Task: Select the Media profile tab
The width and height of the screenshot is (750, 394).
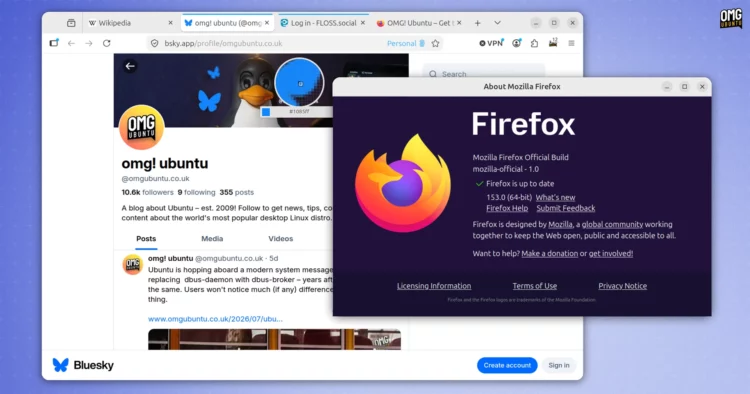Action: [212, 239]
